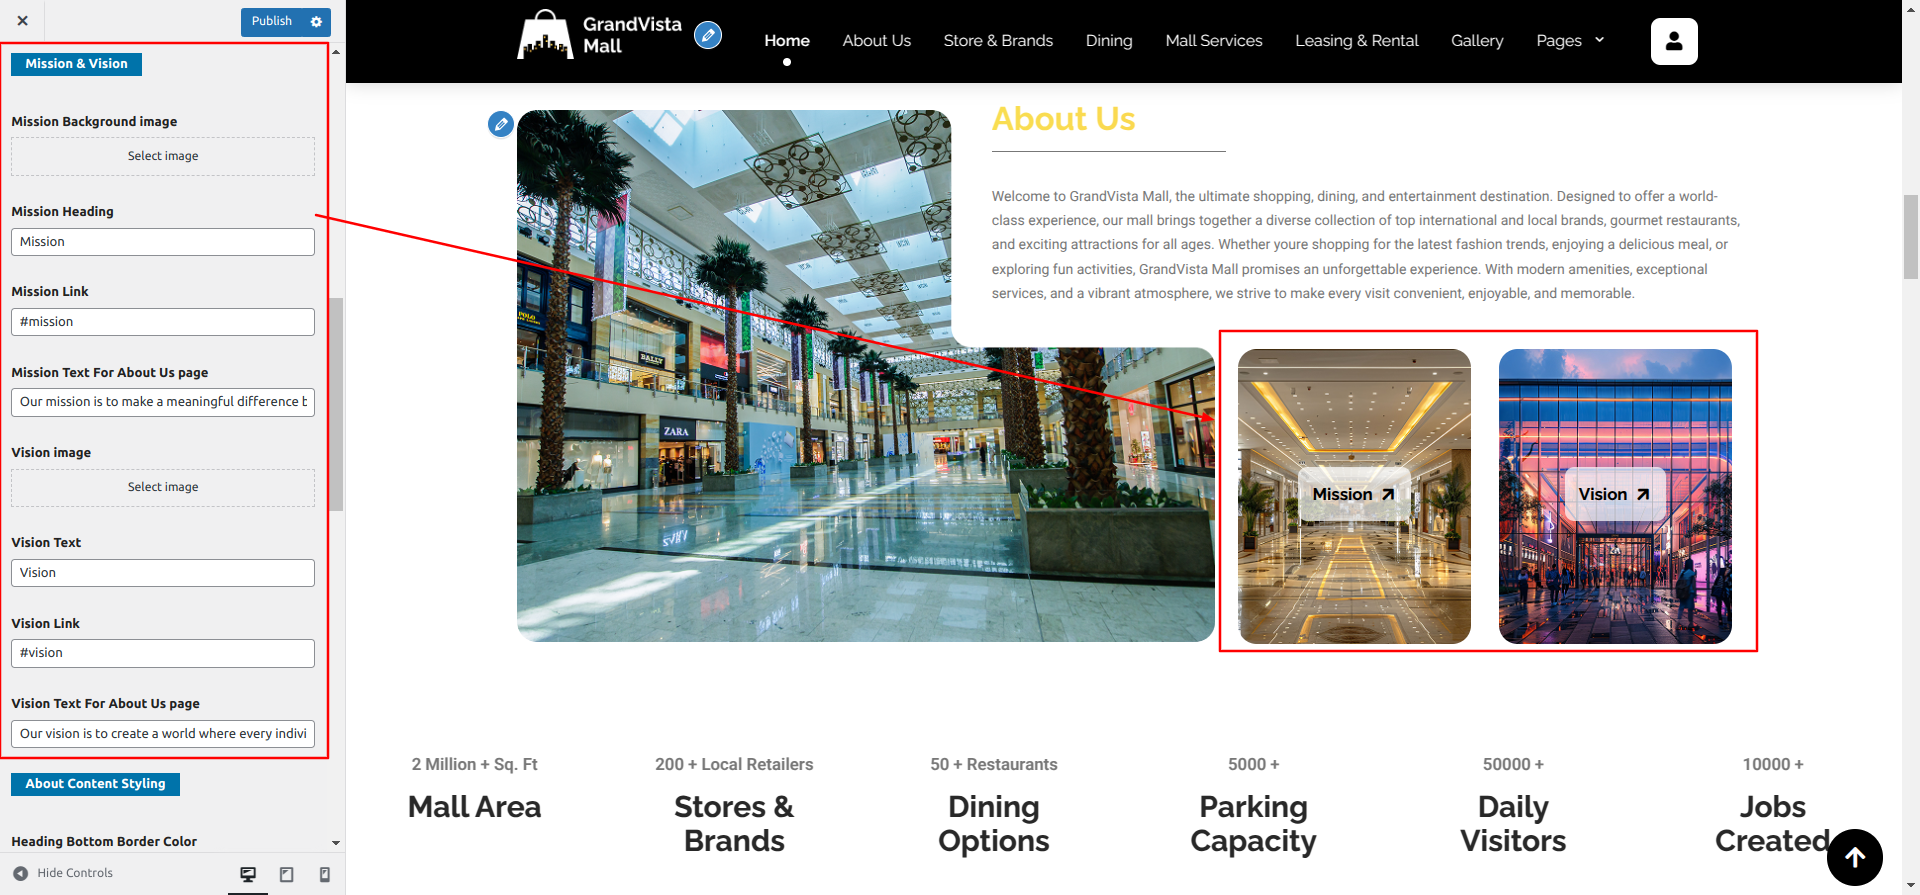This screenshot has width=1920, height=895.
Task: Close the Customizer with the X icon
Action: 22,21
